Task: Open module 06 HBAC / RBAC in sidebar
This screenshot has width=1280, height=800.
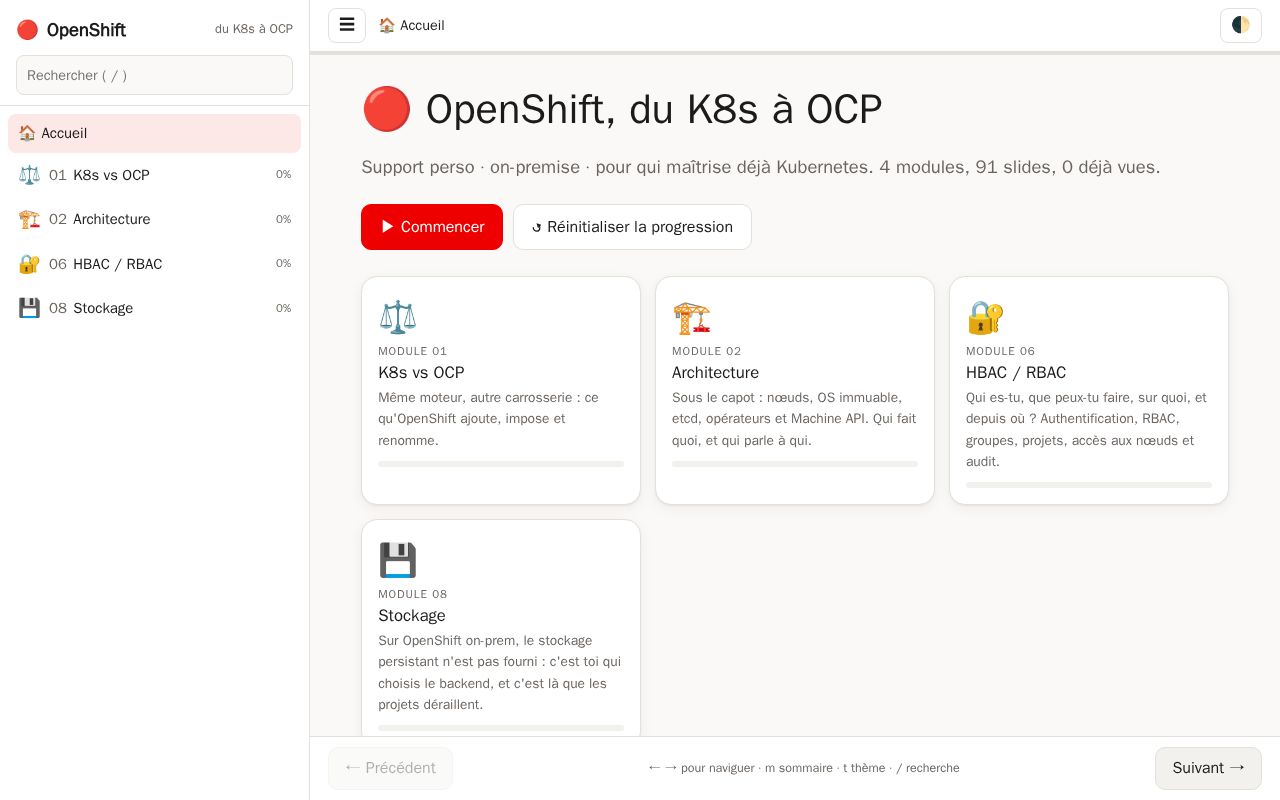Action: (154, 264)
